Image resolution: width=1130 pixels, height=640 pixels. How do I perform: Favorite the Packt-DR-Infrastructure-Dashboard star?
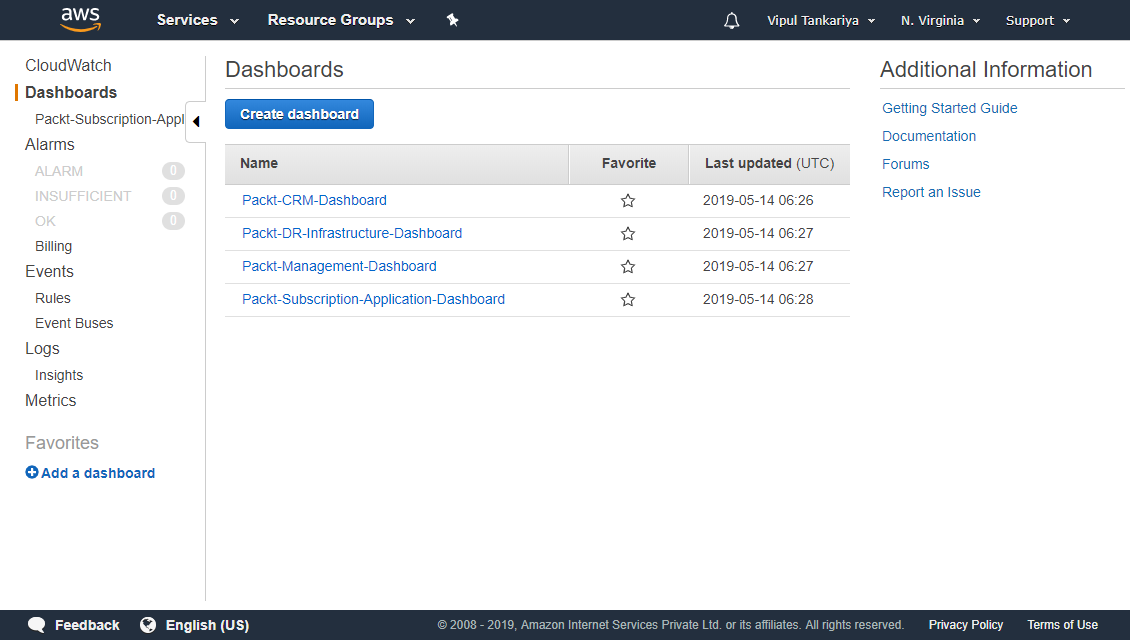click(x=628, y=234)
